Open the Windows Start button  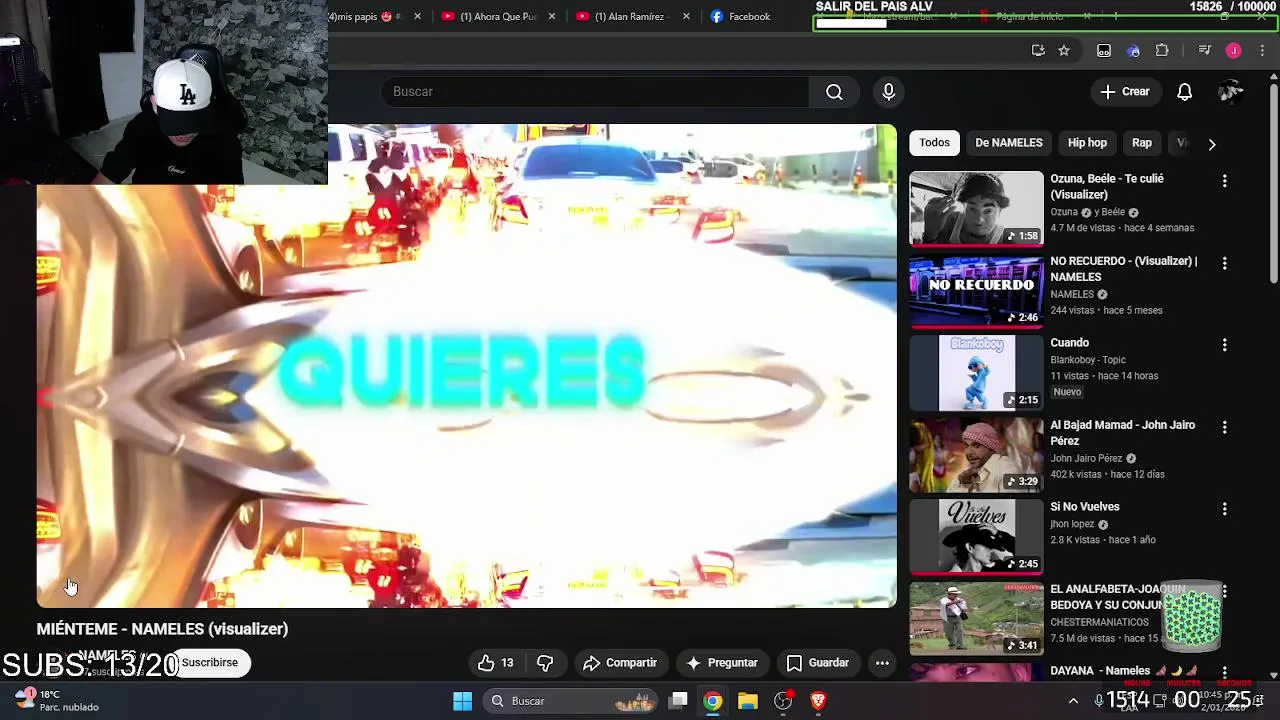[462, 701]
